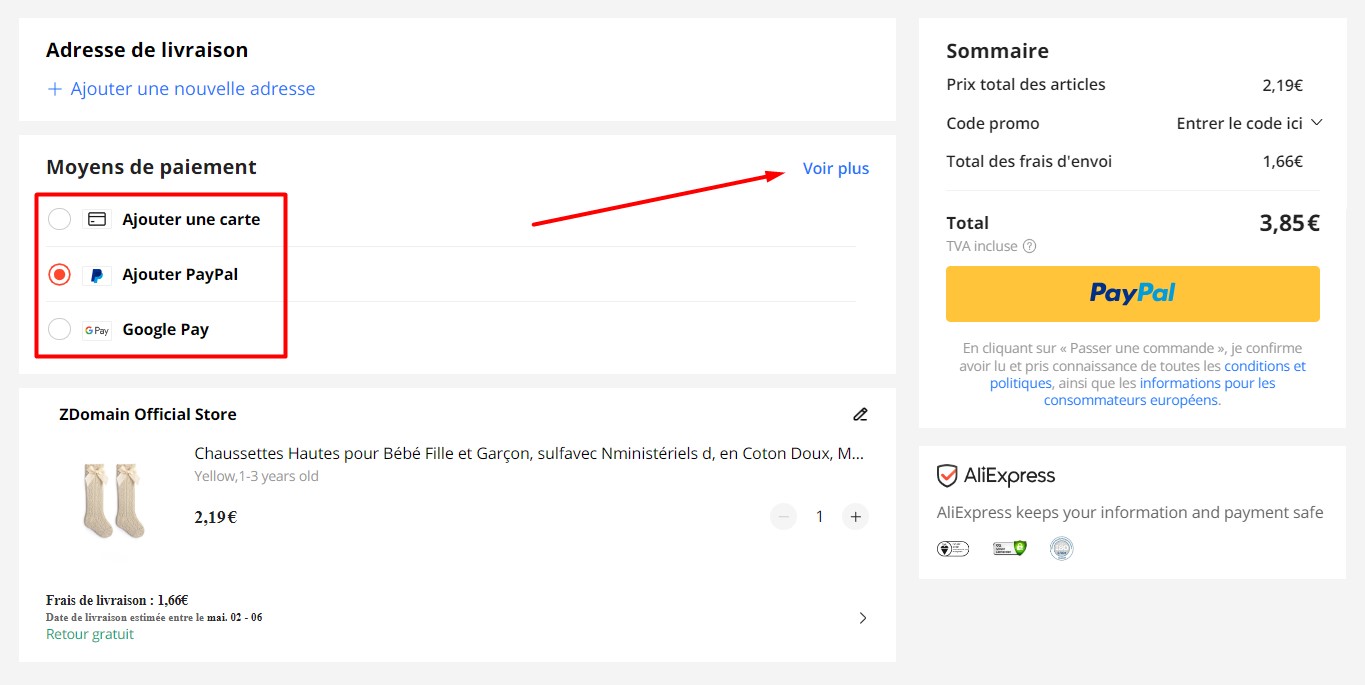Click the baby socks product thumbnail
The width and height of the screenshot is (1365, 685).
(x=113, y=503)
